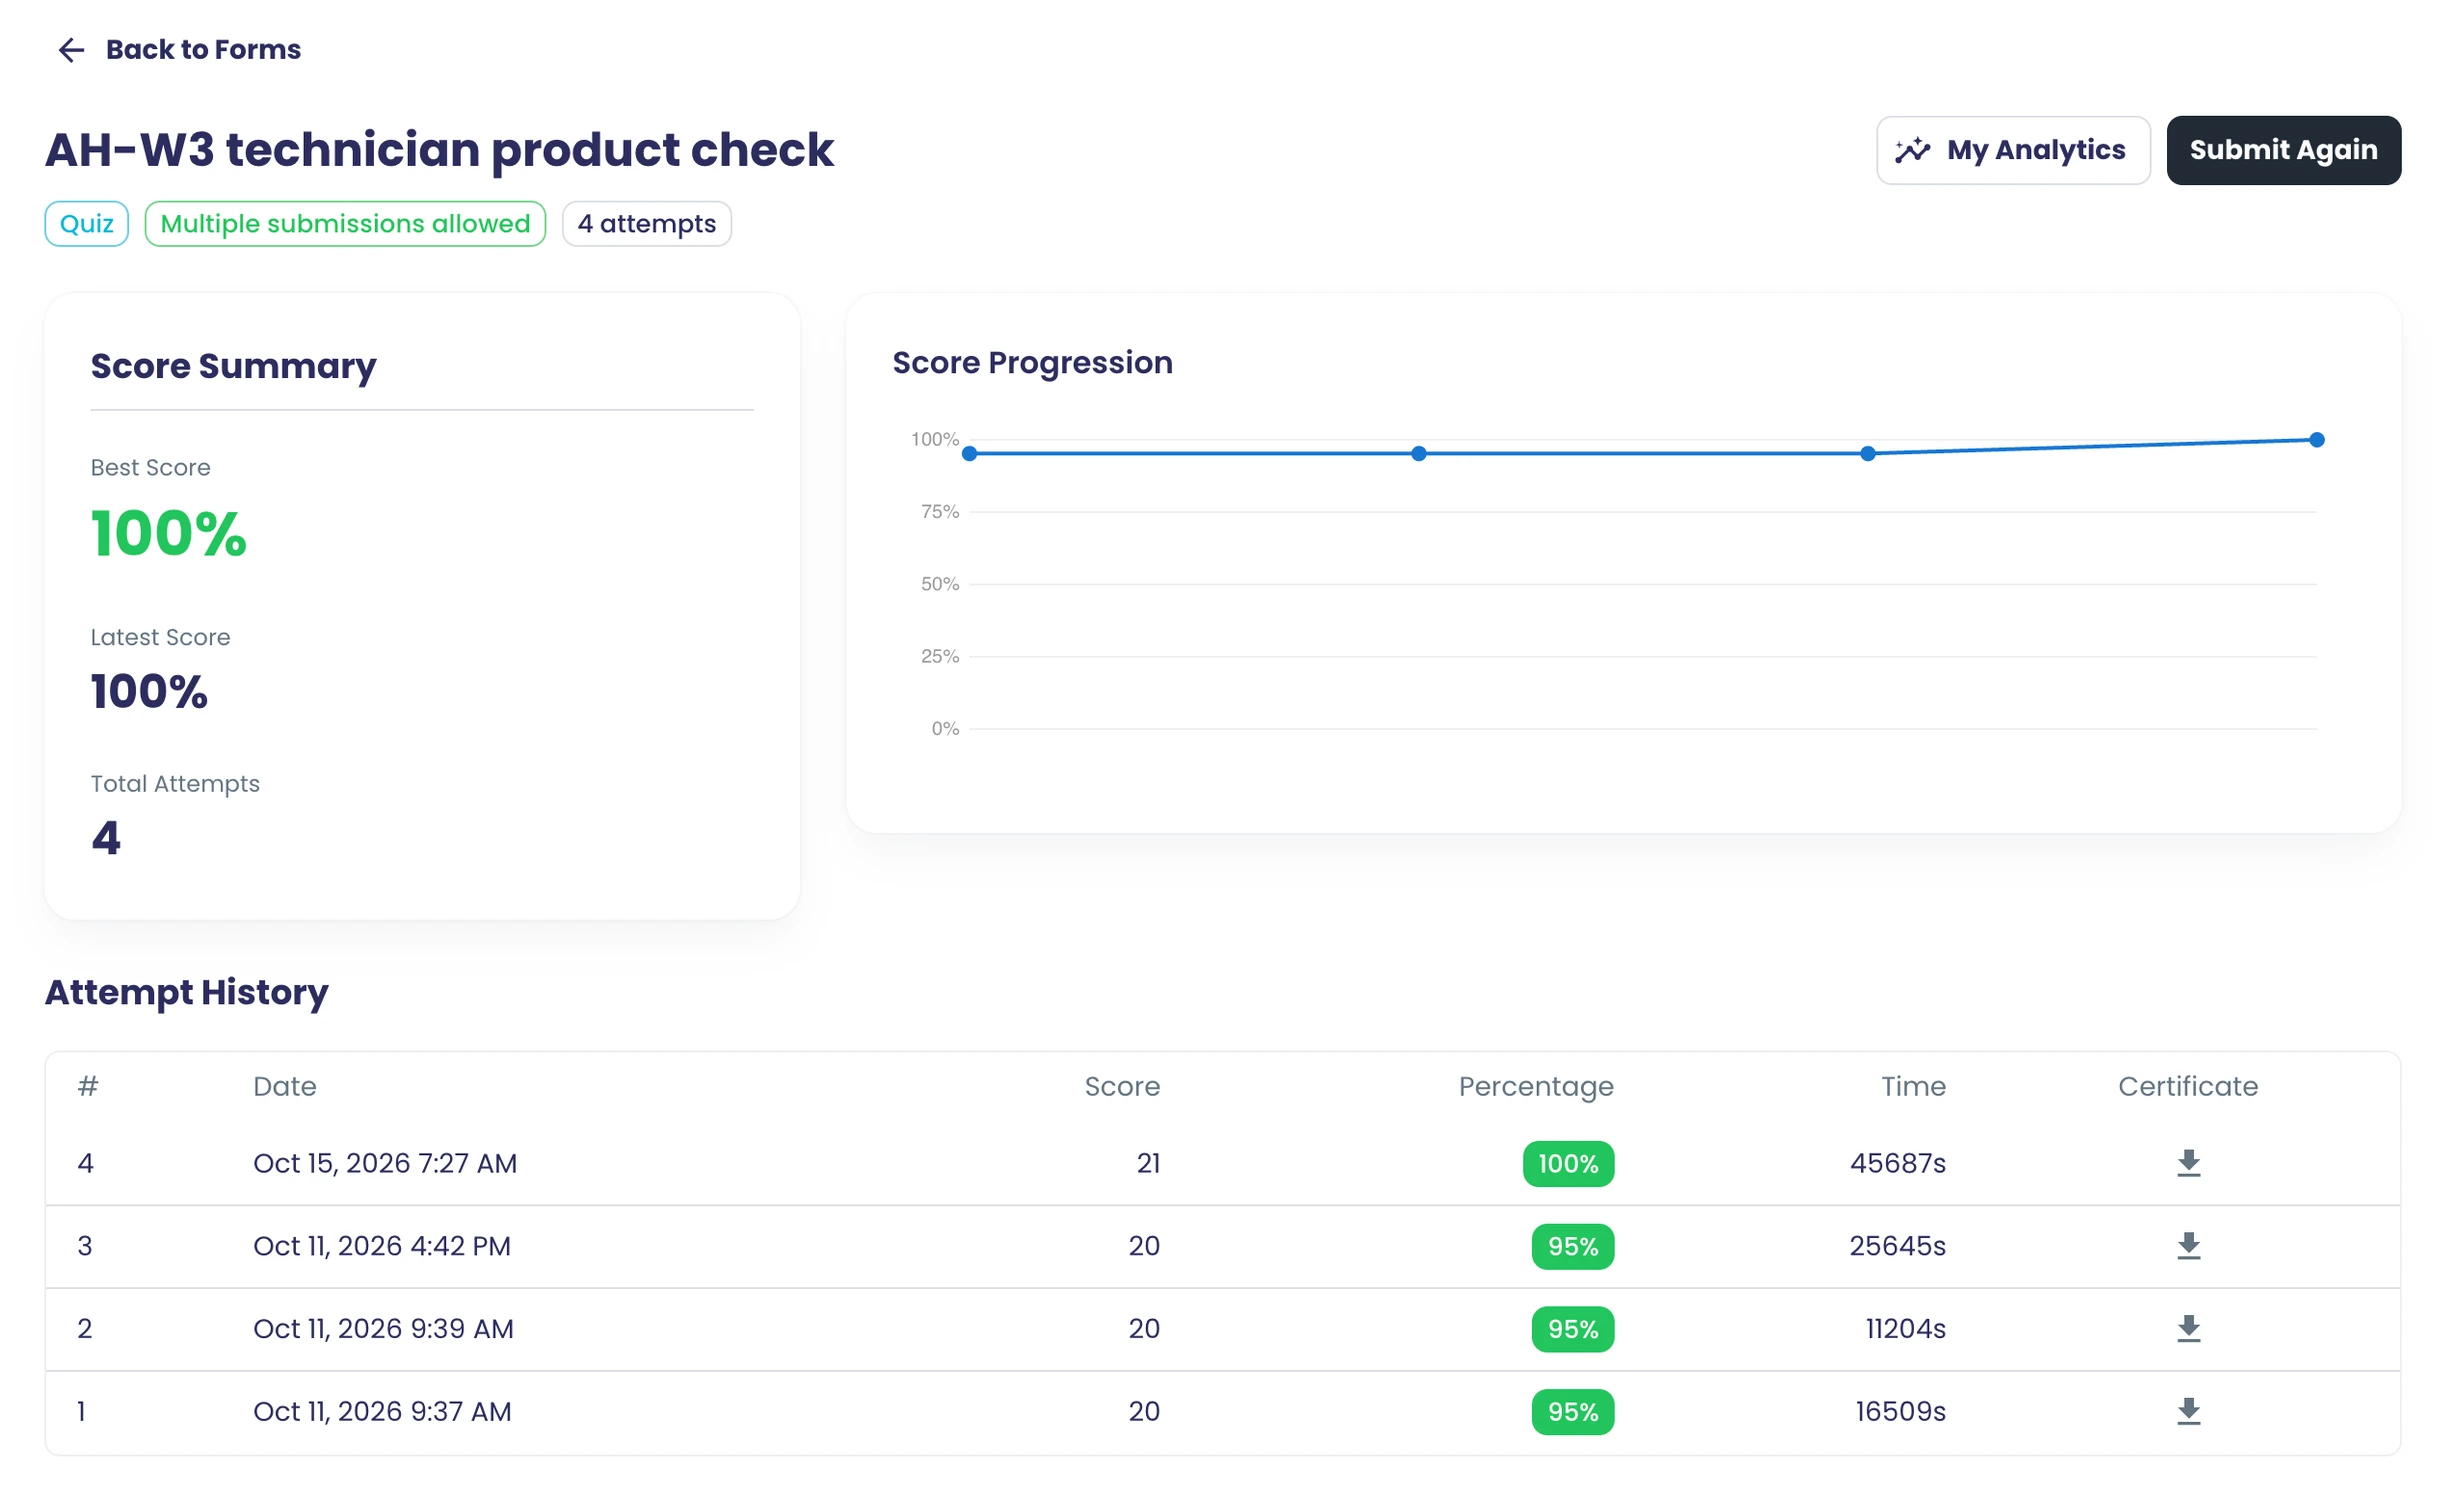Select the first data point on chart
The width and height of the screenshot is (2448, 1490).
pos(969,454)
